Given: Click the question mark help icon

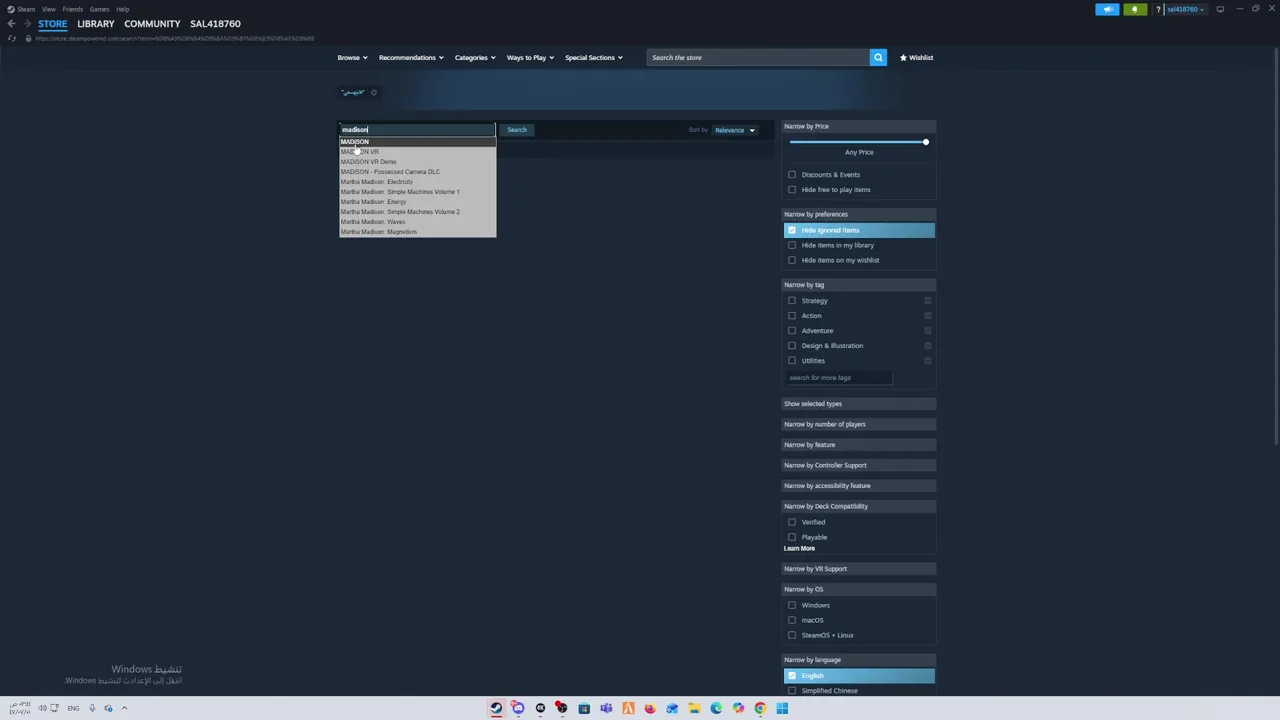Looking at the screenshot, I should point(1158,9).
